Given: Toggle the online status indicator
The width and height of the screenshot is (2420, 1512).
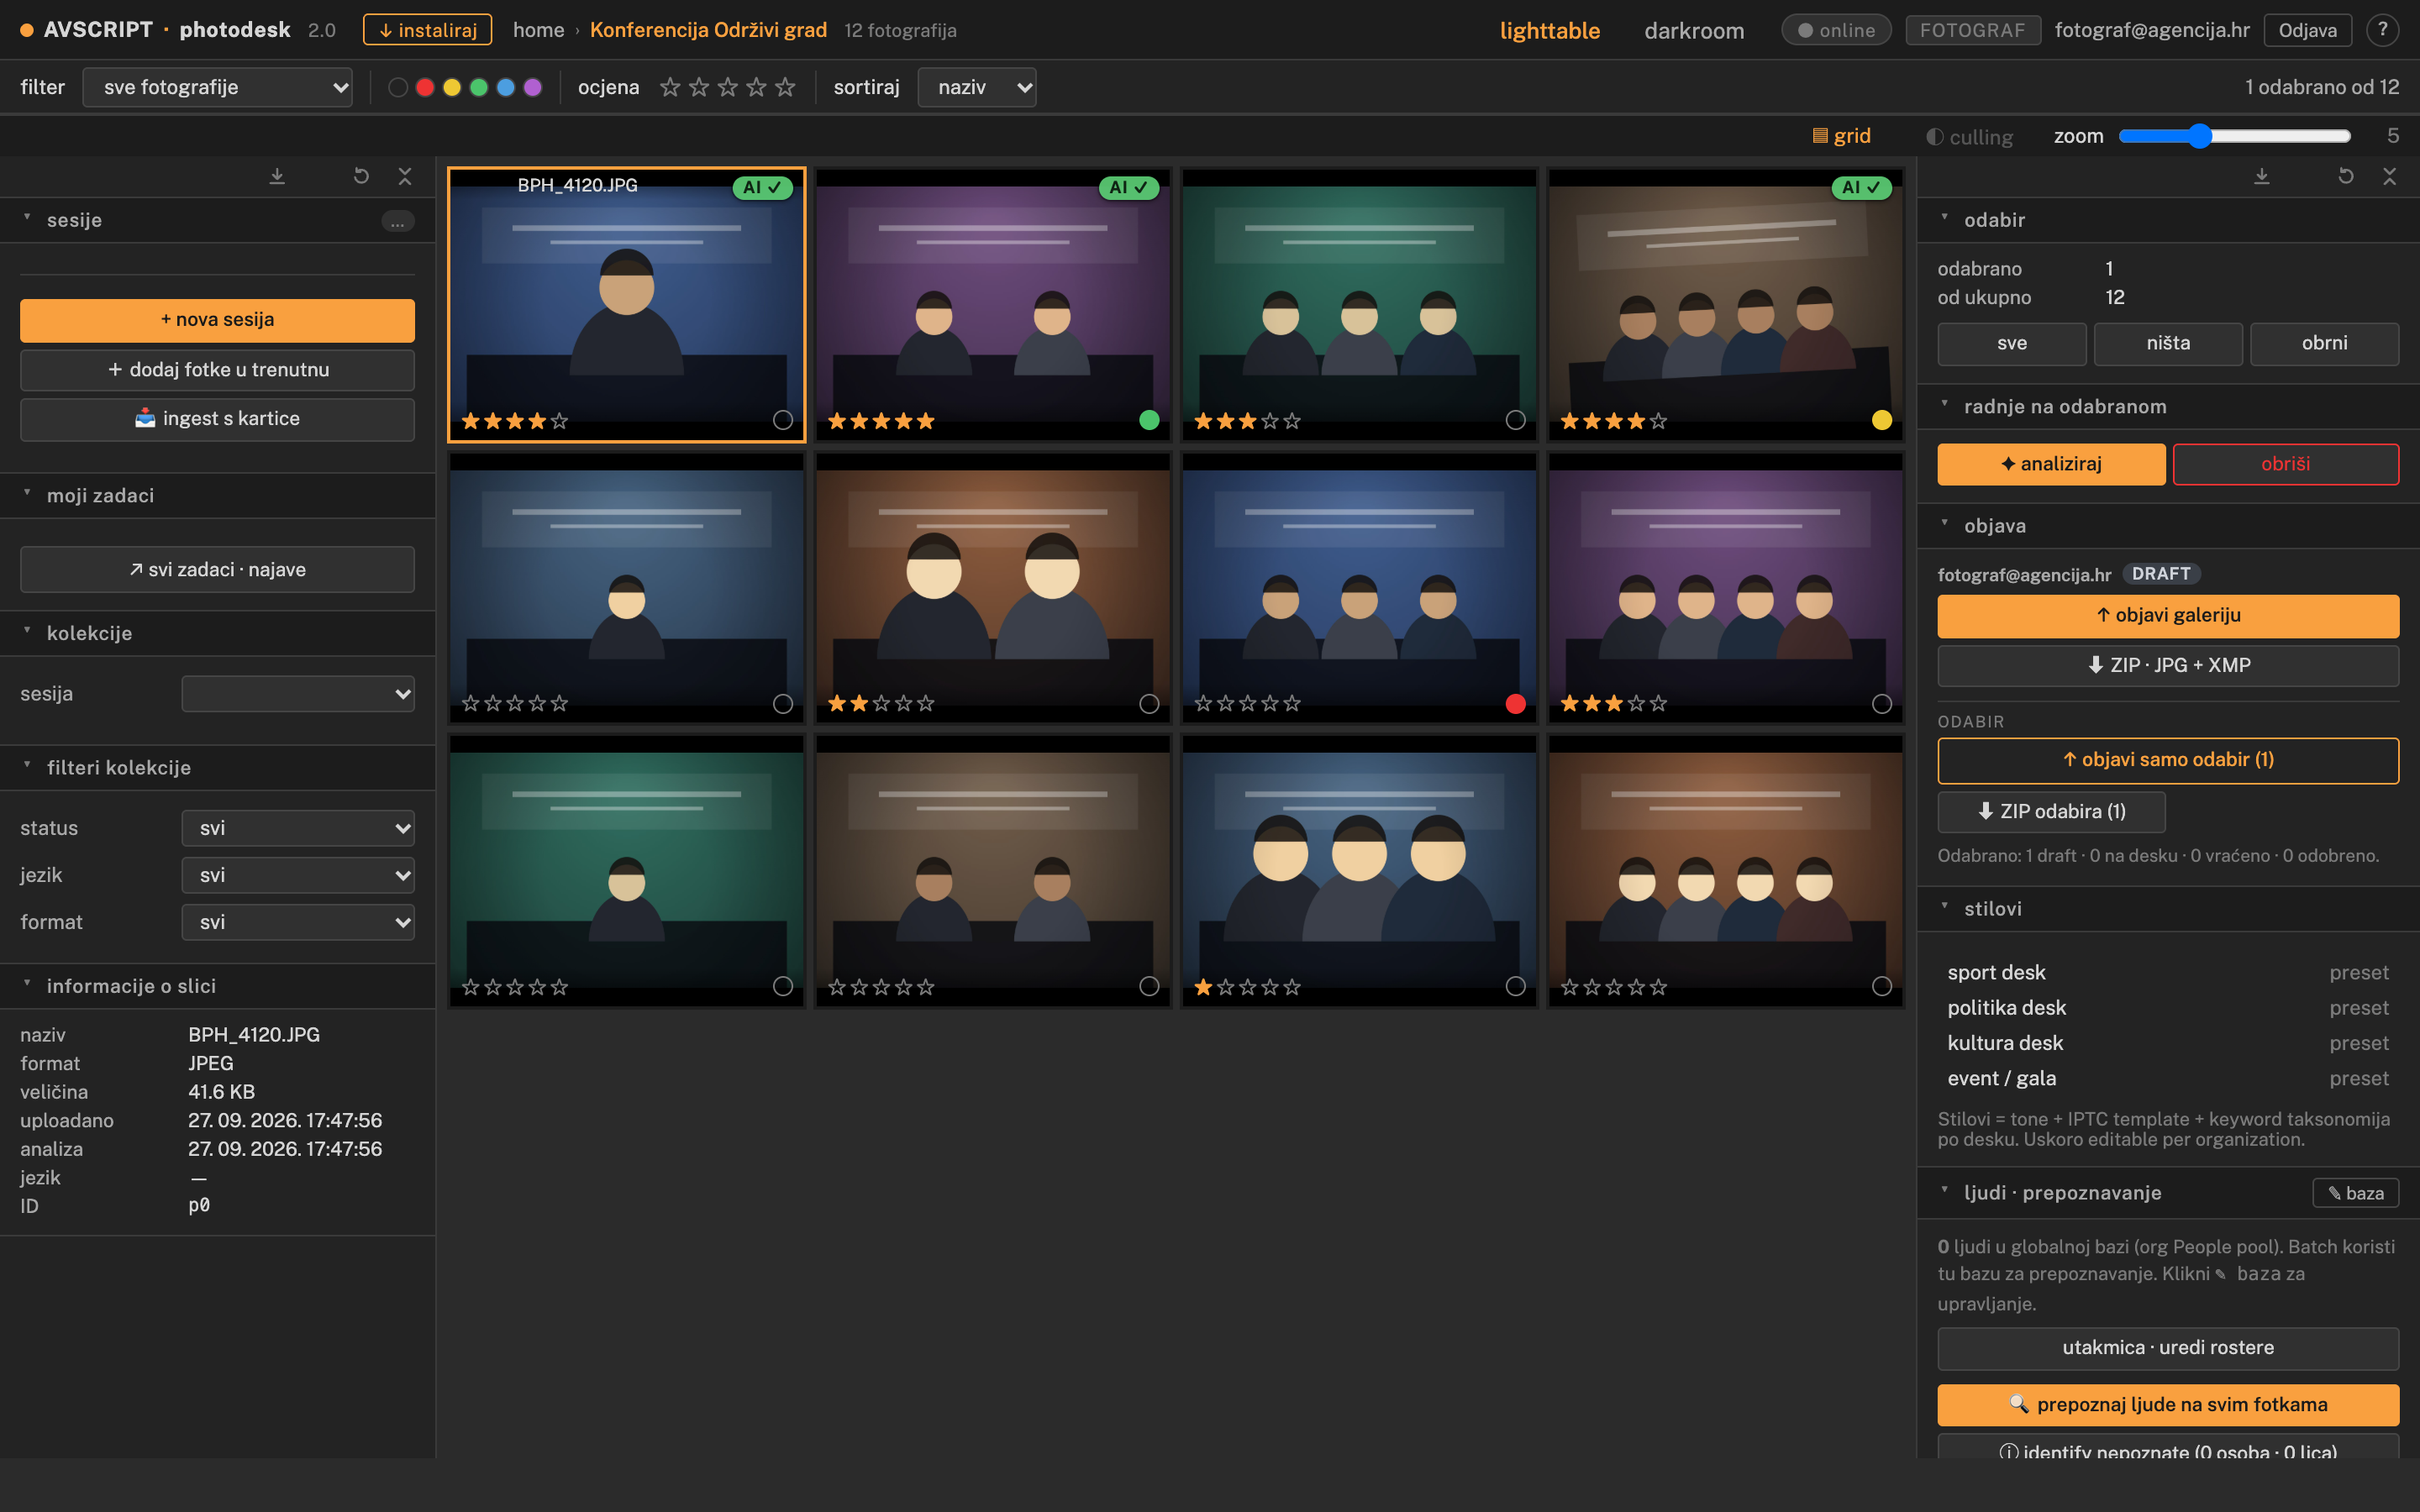Looking at the screenshot, I should point(1836,30).
